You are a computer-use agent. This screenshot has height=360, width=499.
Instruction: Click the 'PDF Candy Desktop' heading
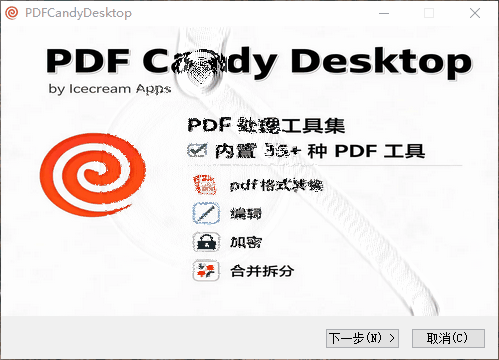(259, 63)
